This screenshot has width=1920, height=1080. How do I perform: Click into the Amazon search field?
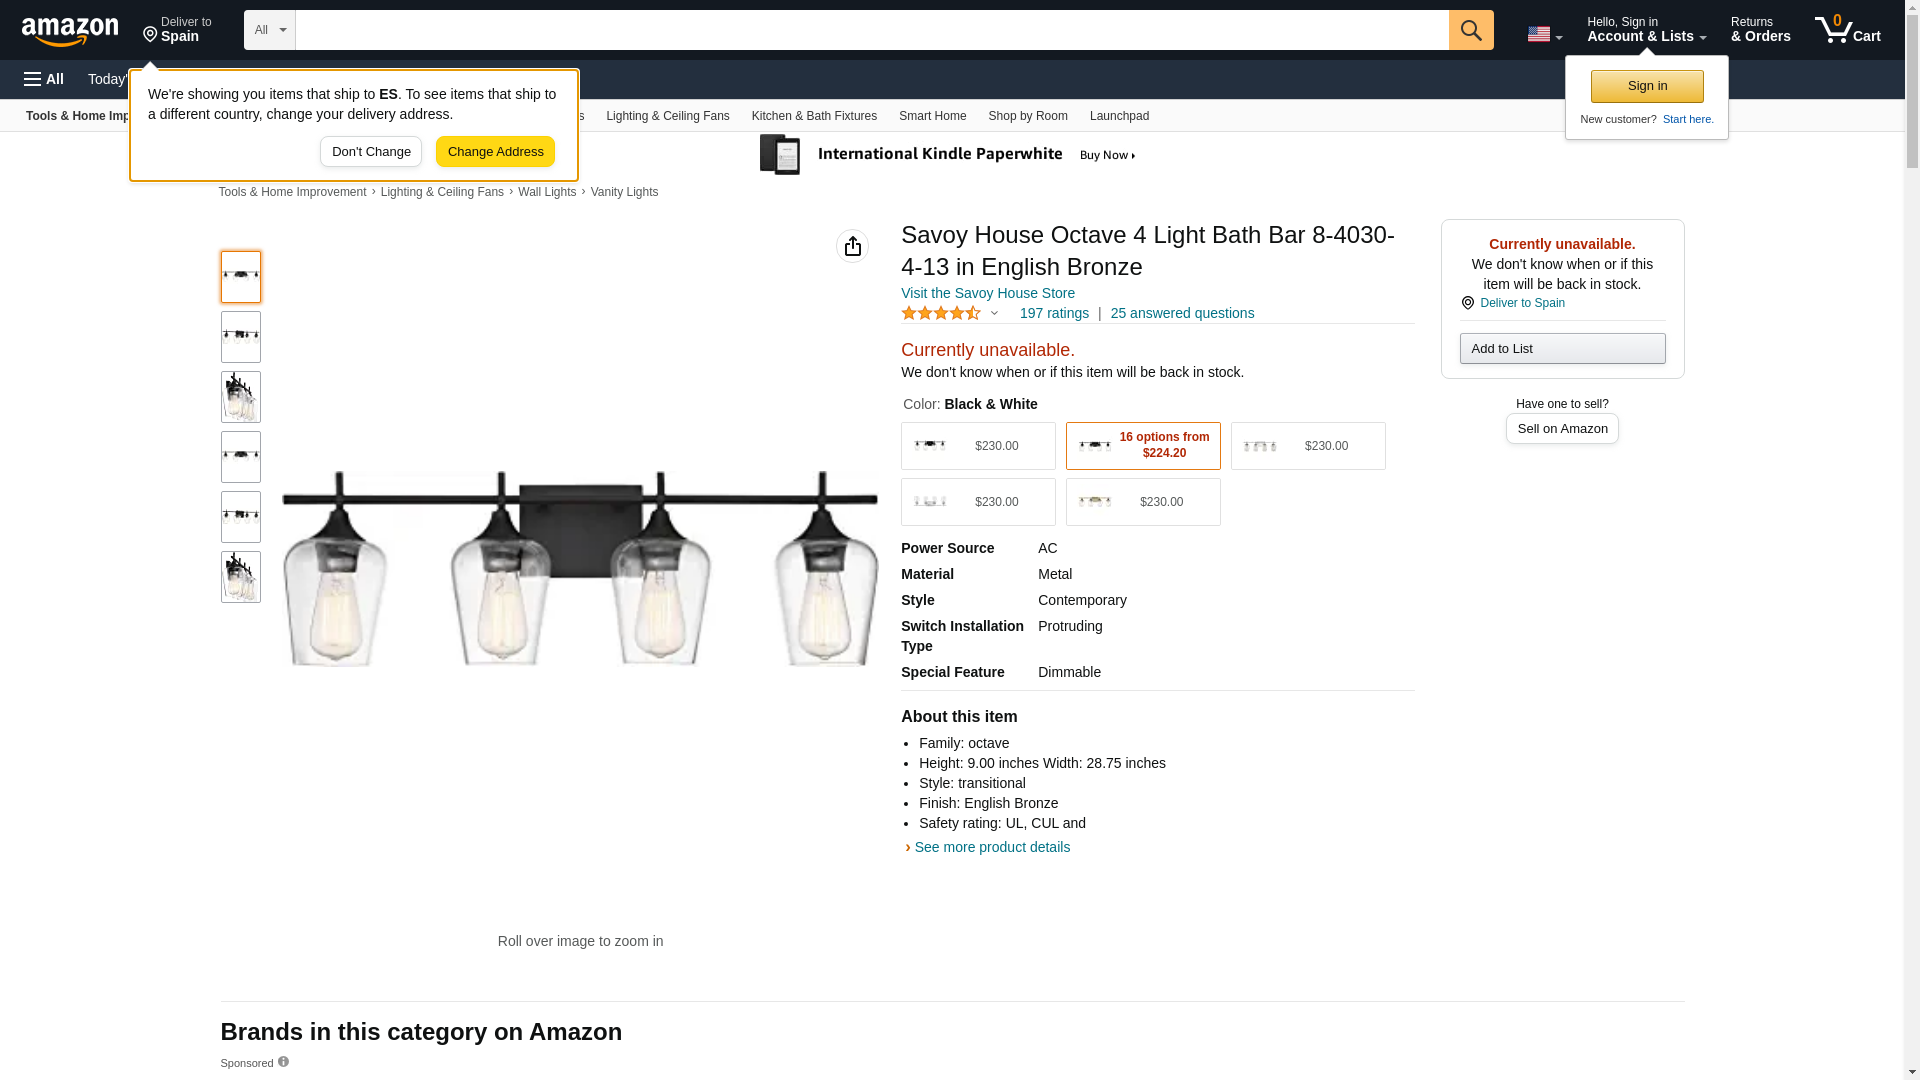(870, 30)
